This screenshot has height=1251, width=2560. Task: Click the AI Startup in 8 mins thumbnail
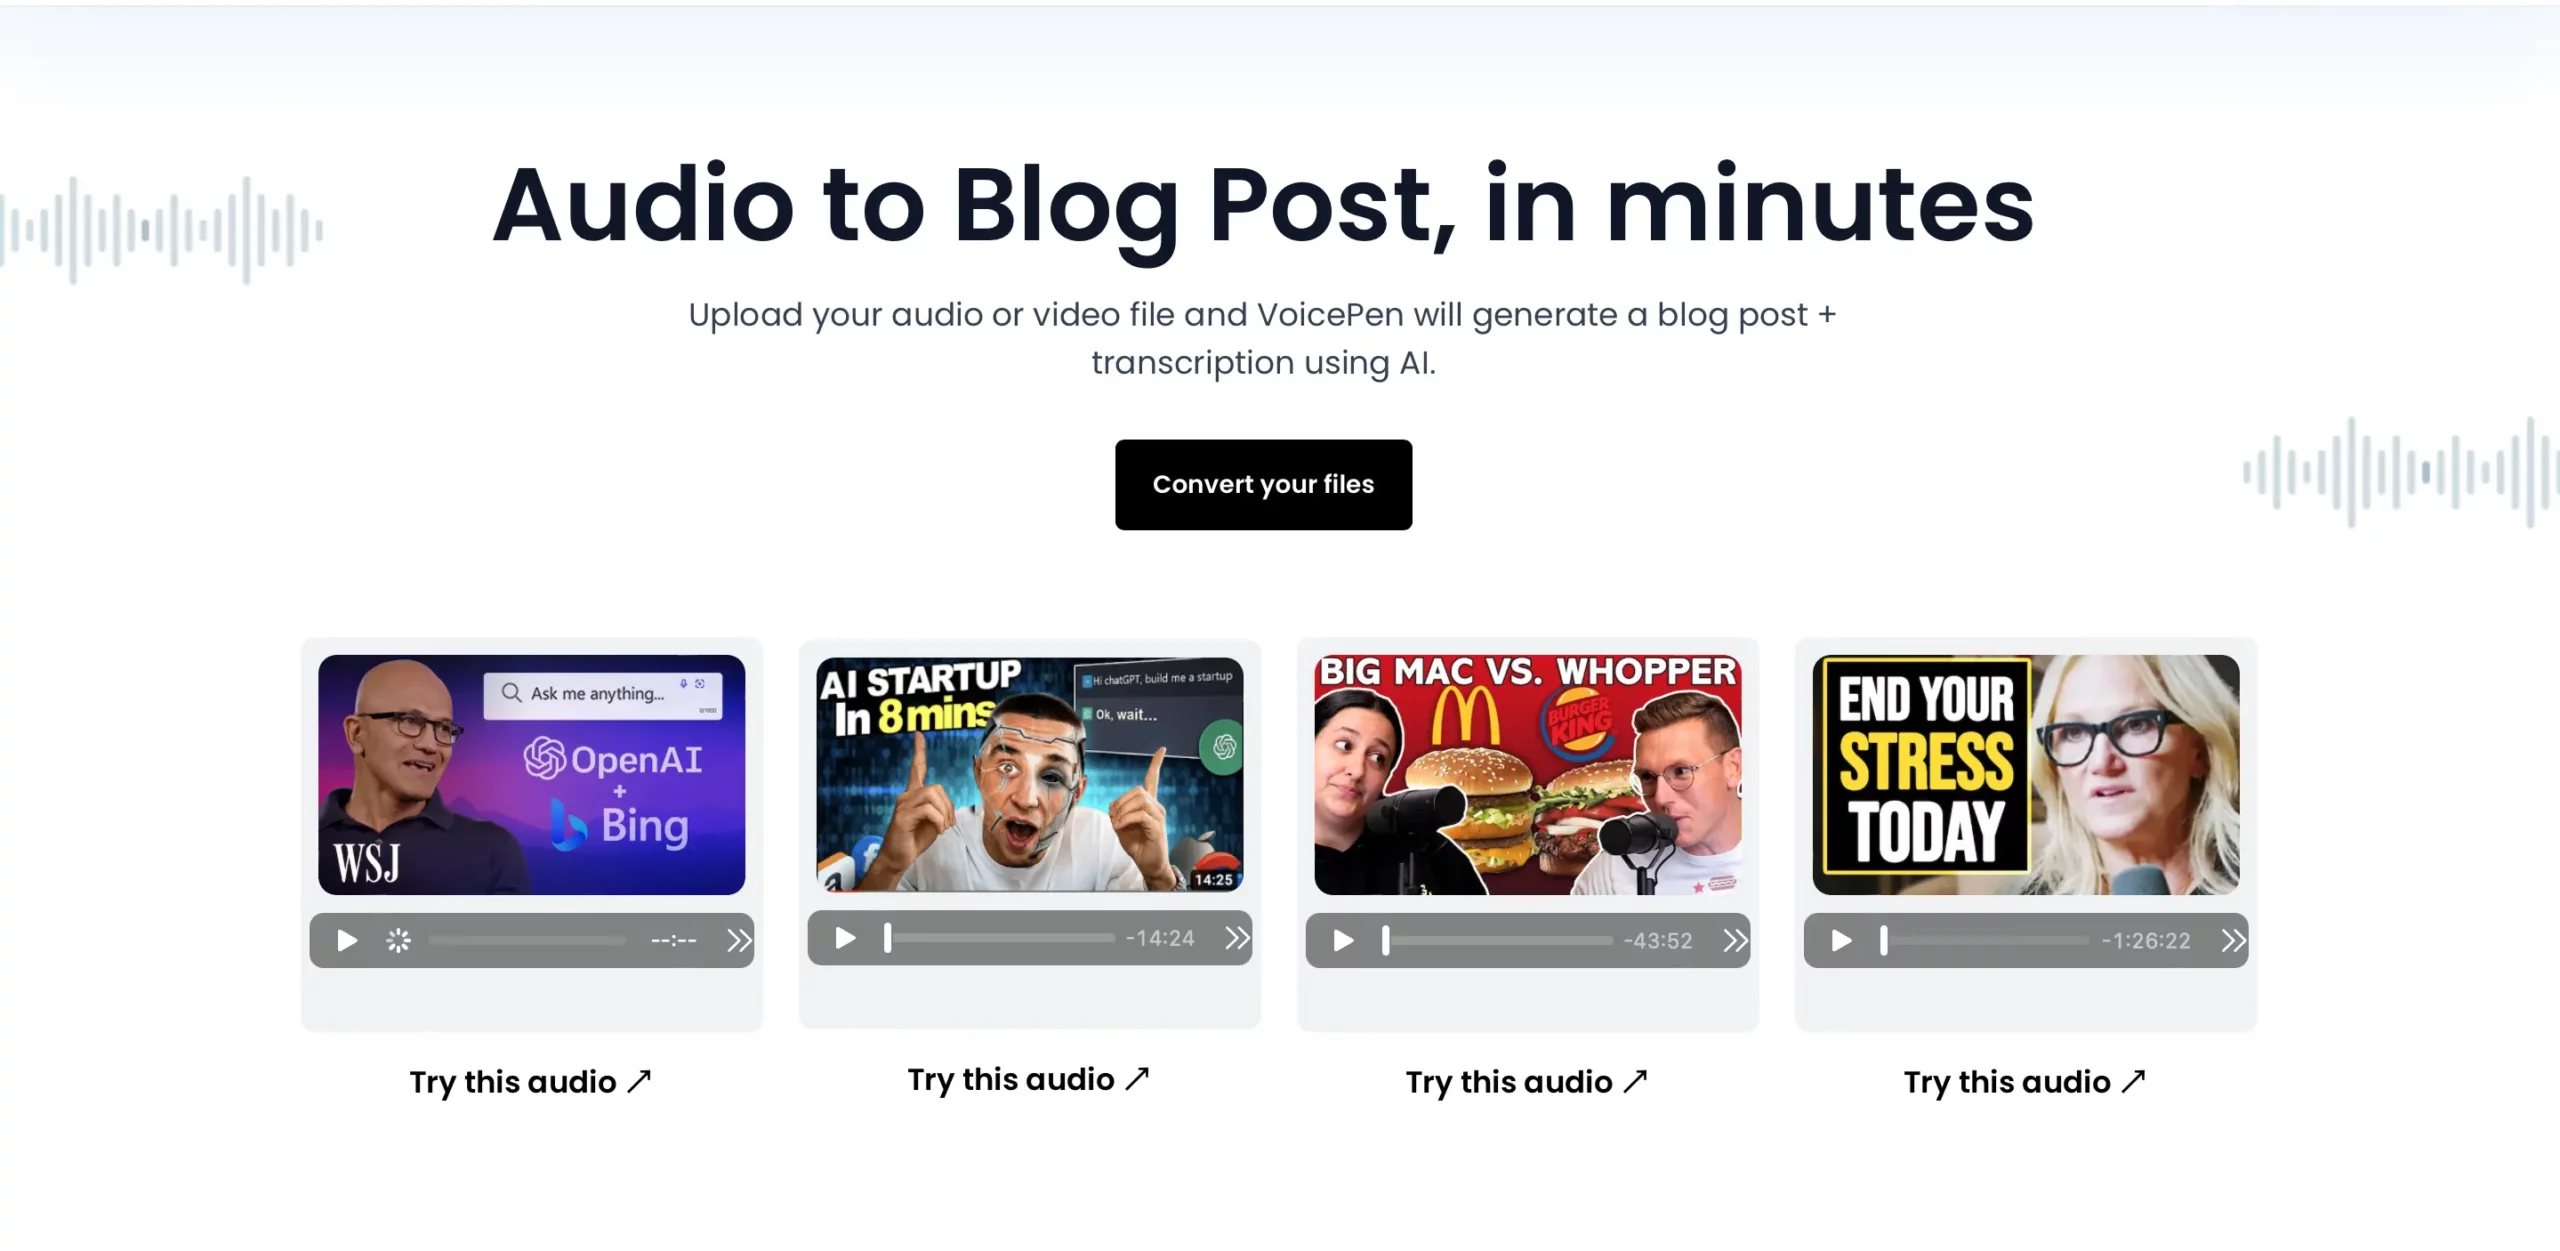pyautogui.click(x=1029, y=775)
